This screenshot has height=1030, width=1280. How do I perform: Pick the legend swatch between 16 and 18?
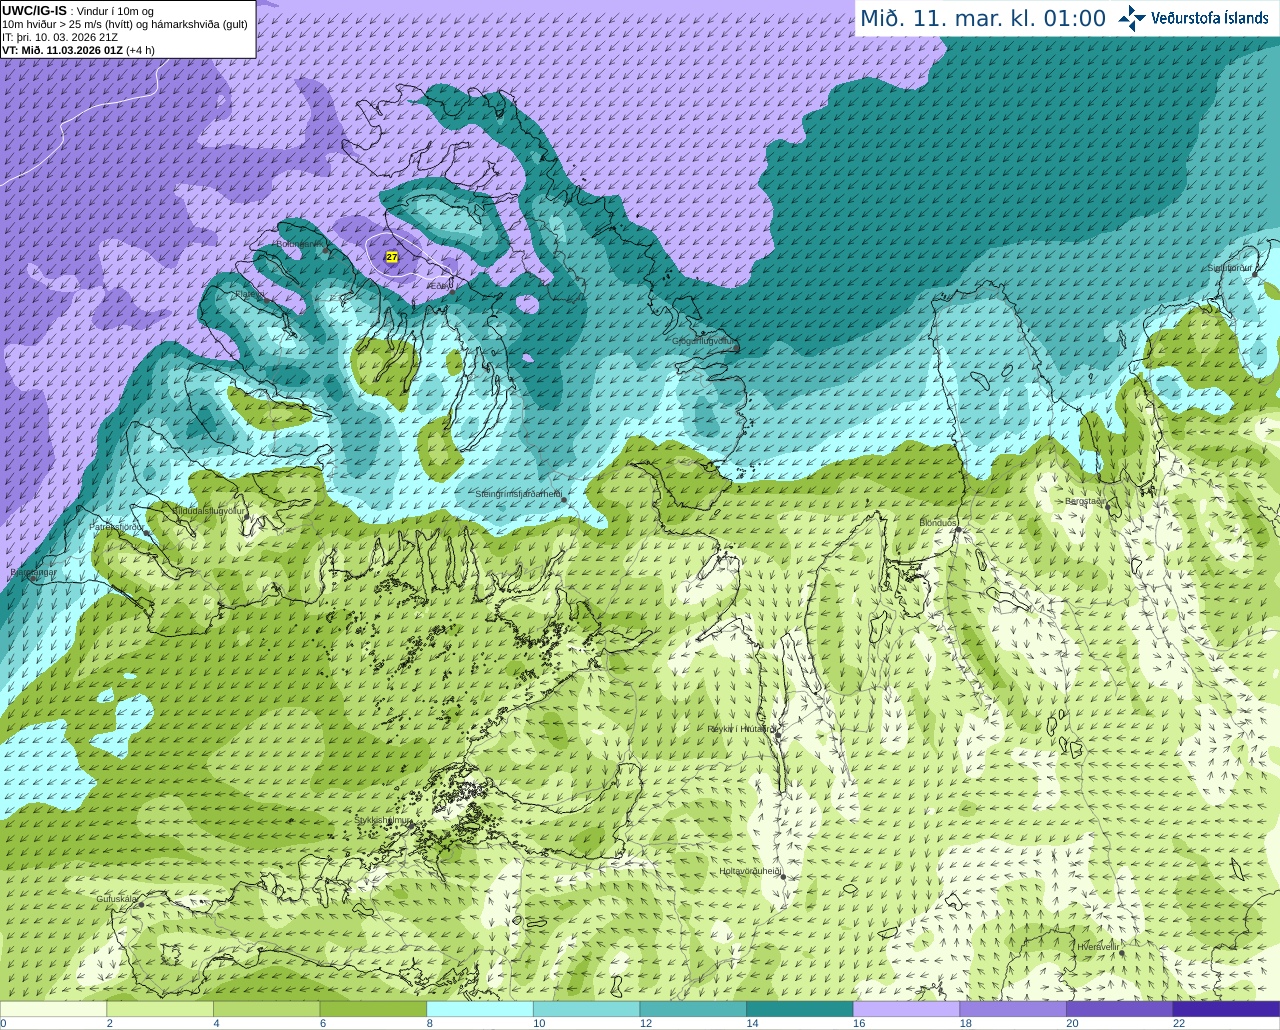point(906,1009)
